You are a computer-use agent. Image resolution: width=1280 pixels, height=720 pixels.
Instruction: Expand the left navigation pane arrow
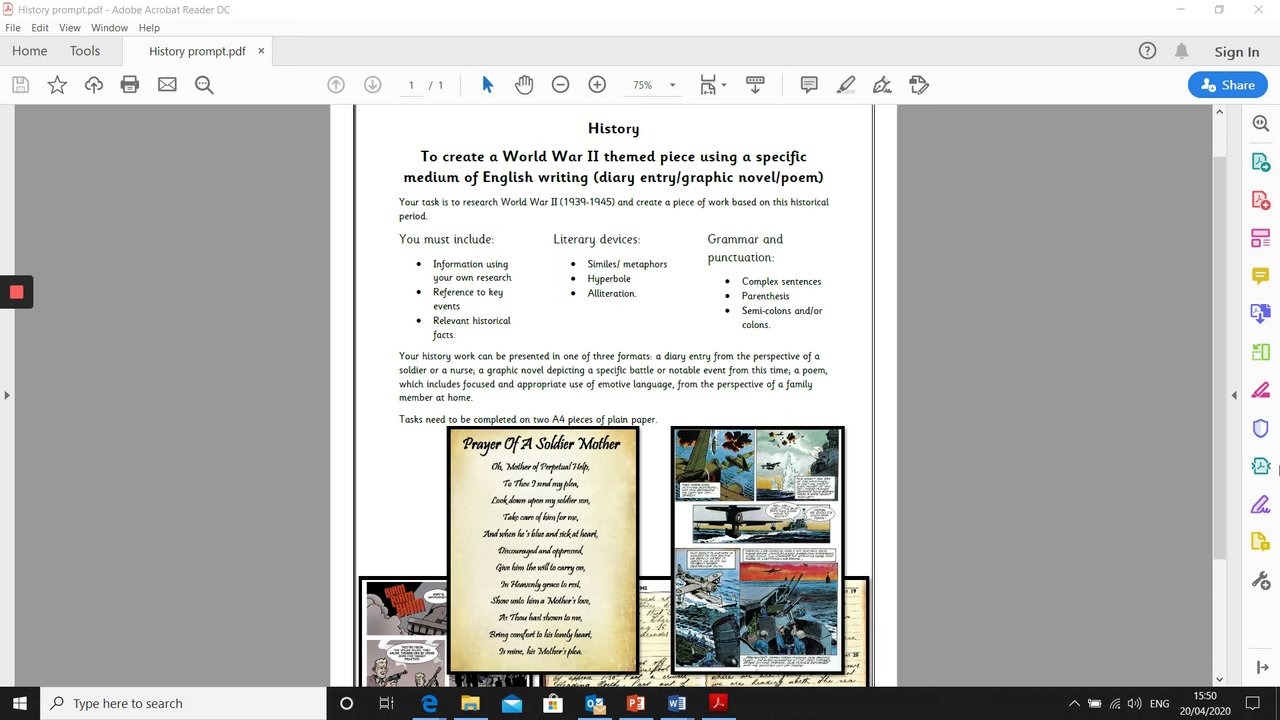tap(7, 395)
